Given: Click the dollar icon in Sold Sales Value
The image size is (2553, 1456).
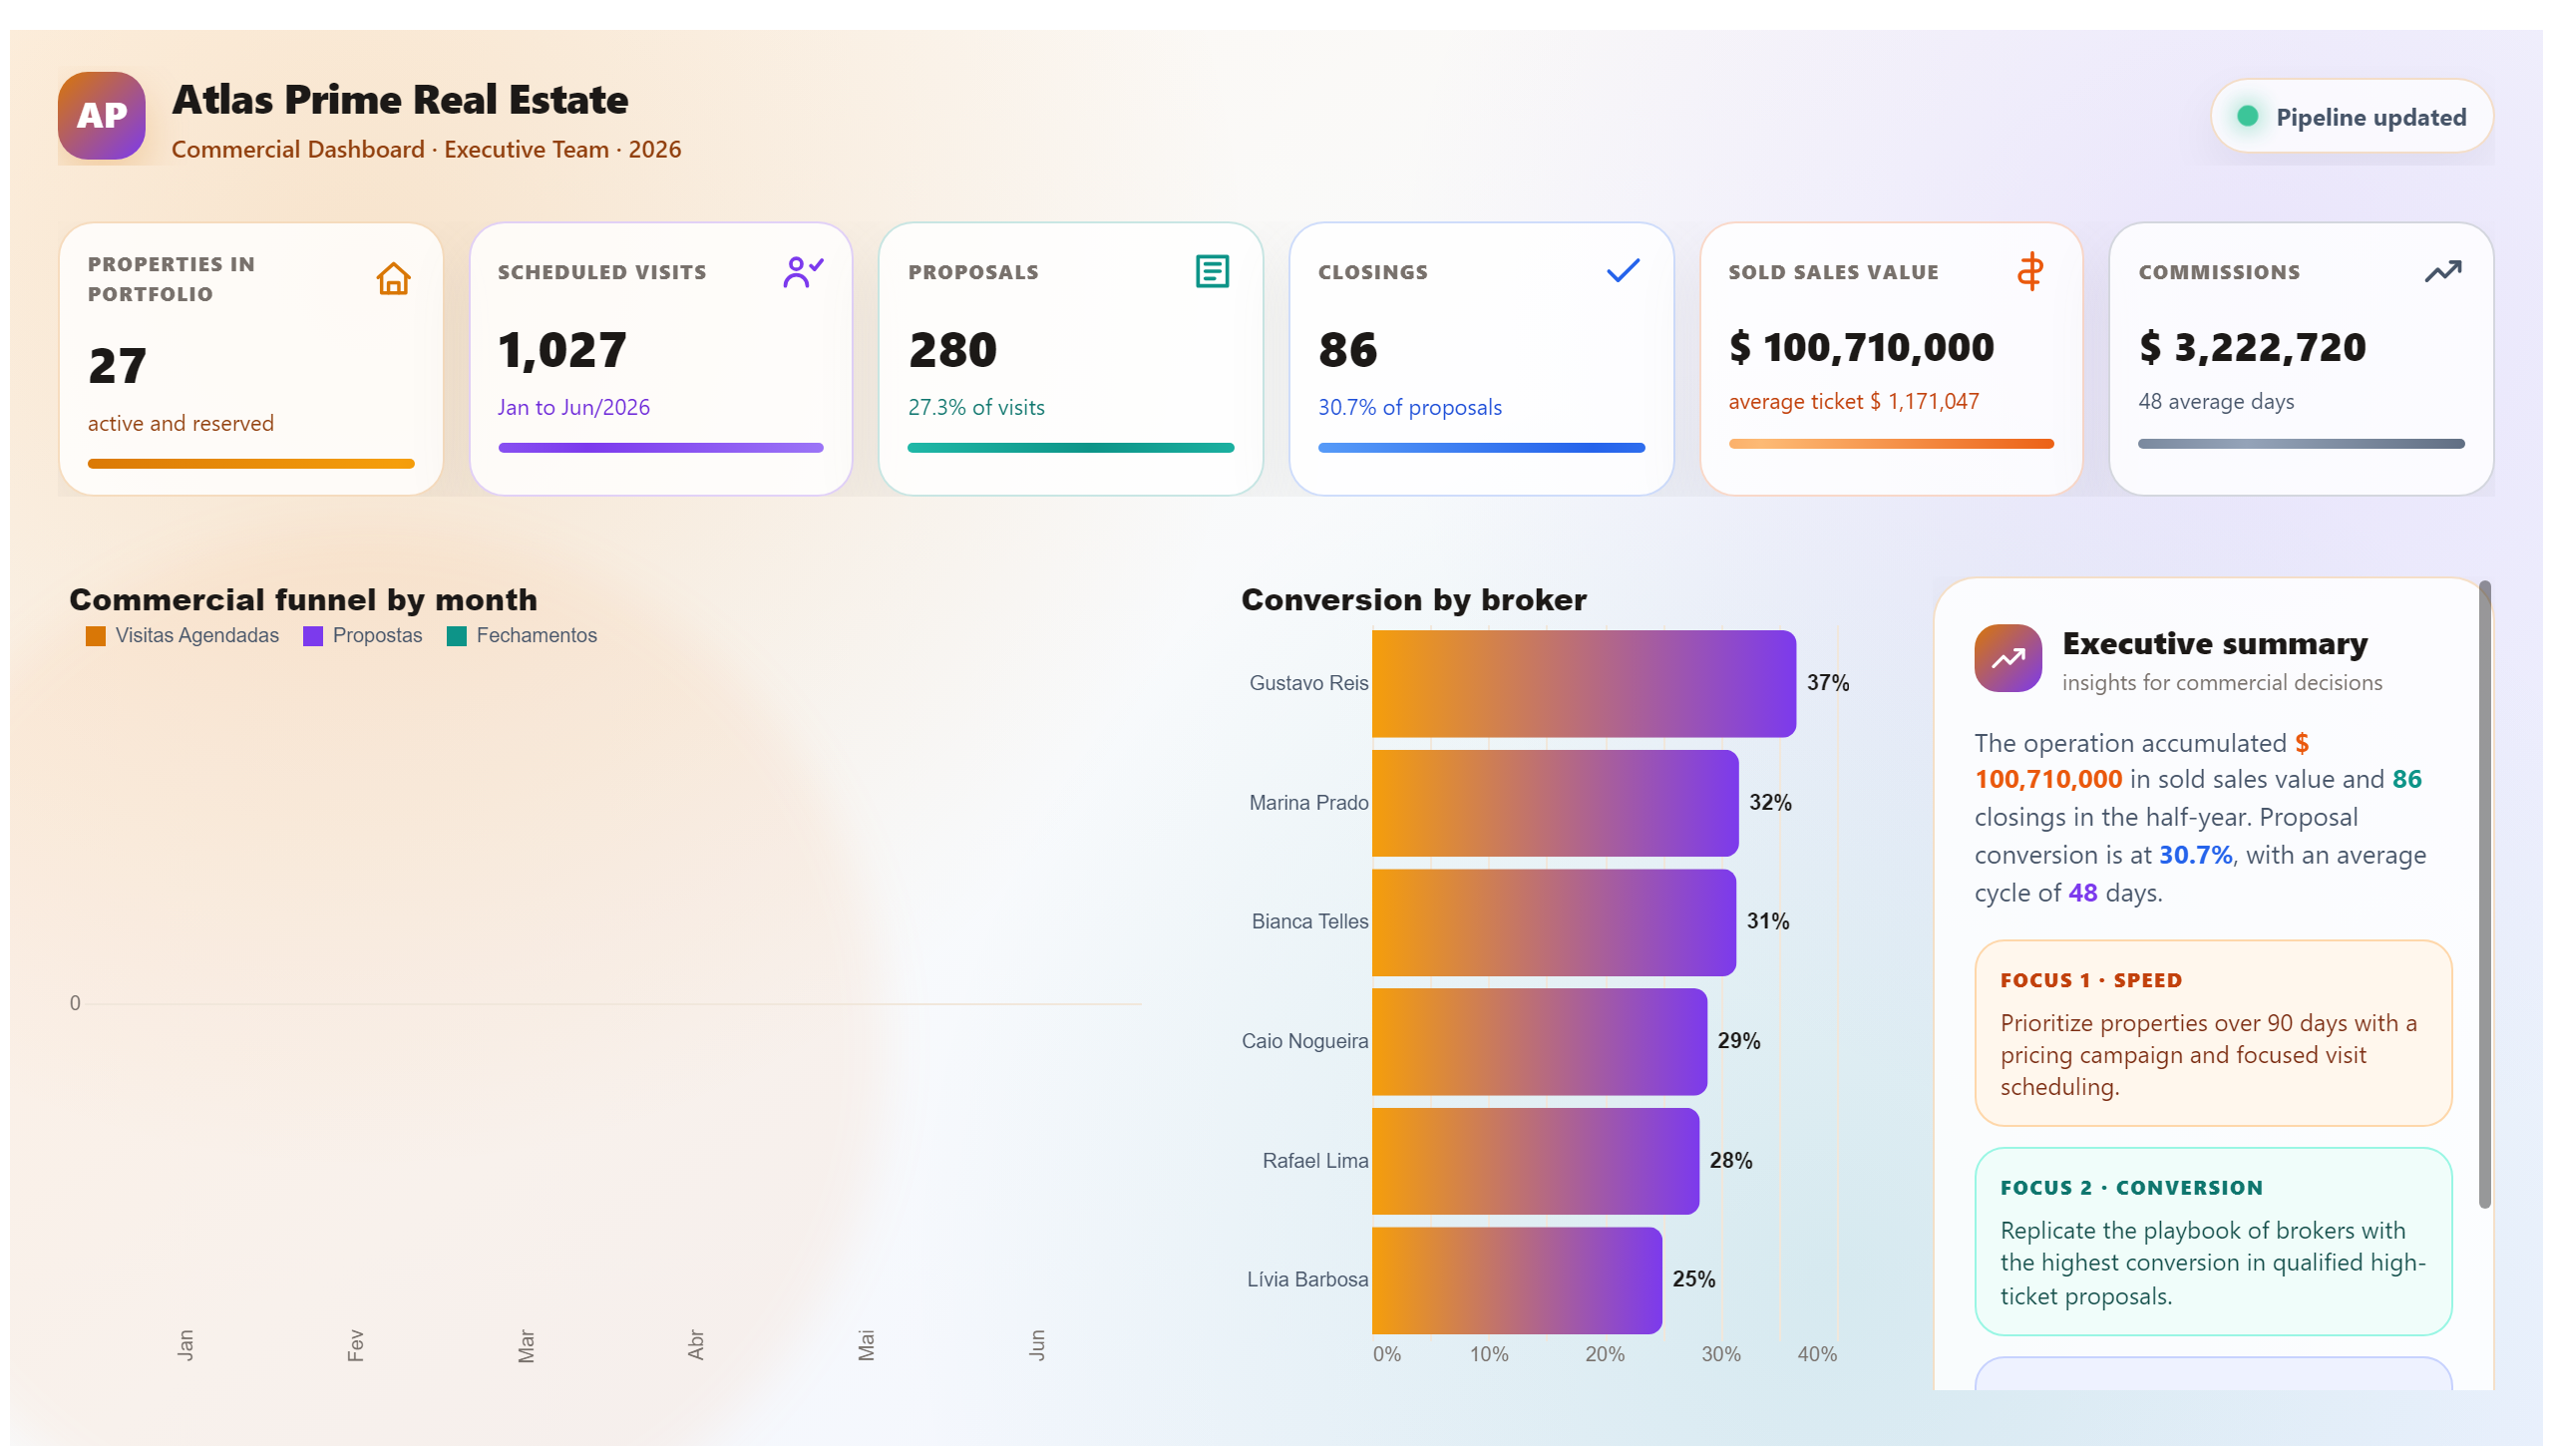Looking at the screenshot, I should point(2029,272).
